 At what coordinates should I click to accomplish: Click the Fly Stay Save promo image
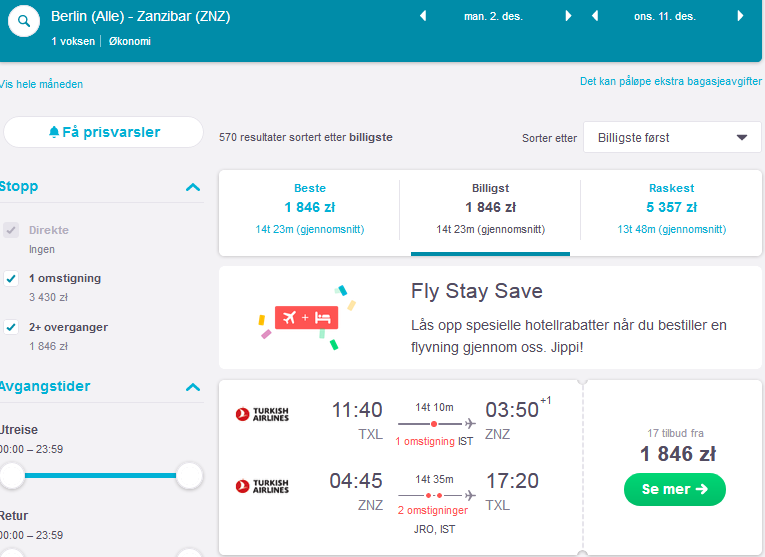(307, 318)
